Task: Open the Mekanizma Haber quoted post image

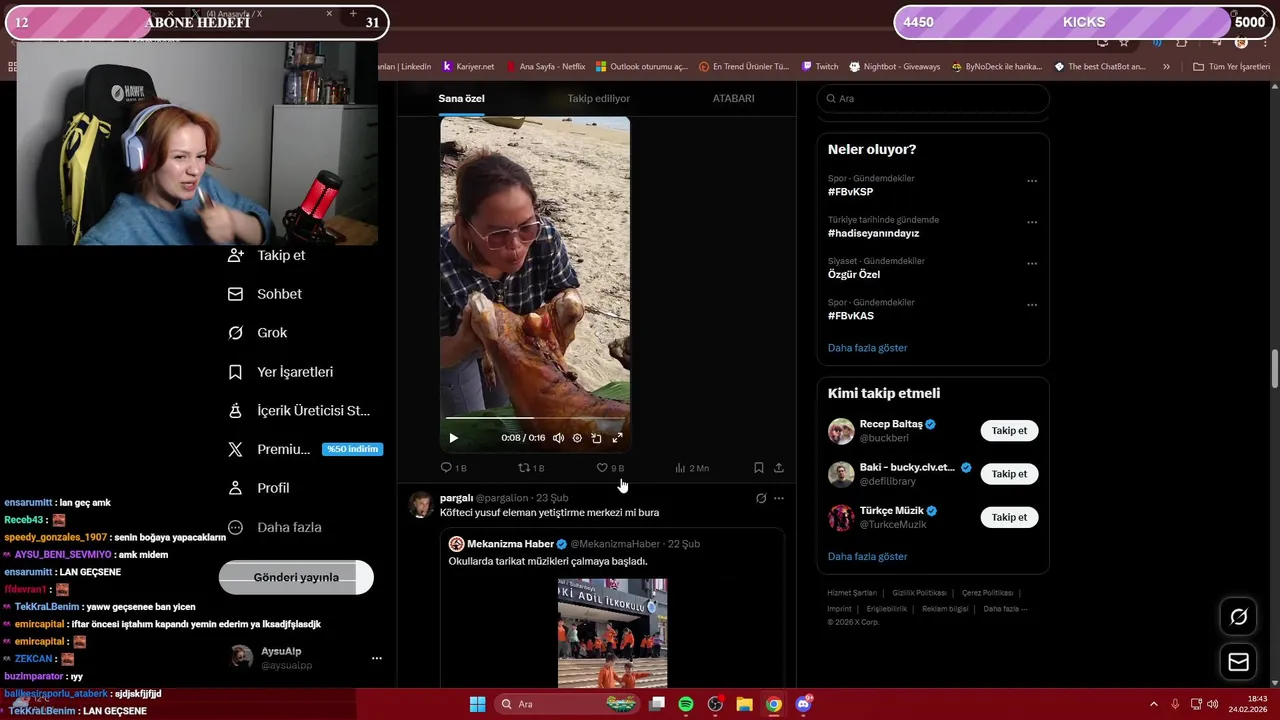Action: (612, 633)
